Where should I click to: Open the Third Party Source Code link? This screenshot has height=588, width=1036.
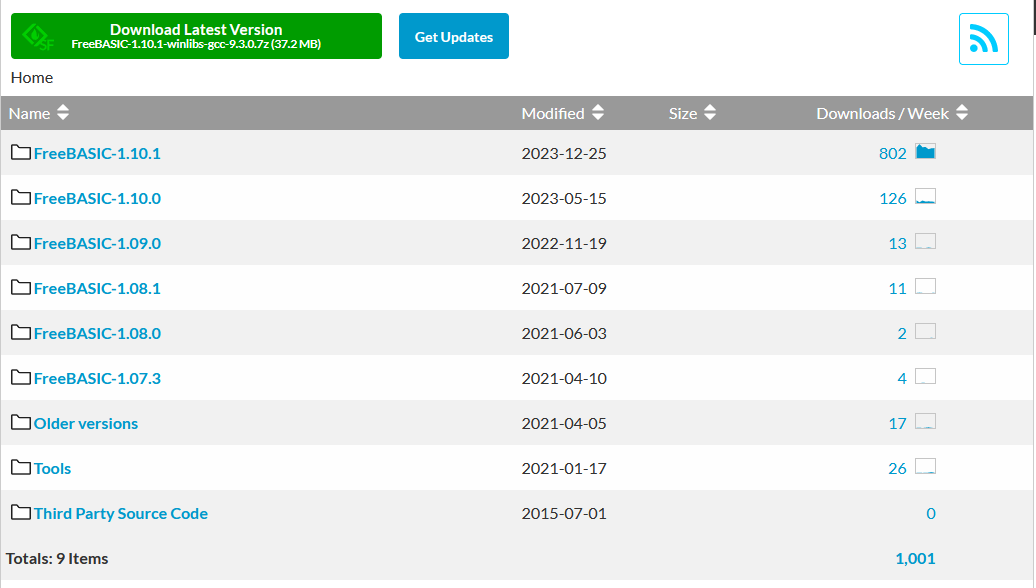(x=121, y=513)
